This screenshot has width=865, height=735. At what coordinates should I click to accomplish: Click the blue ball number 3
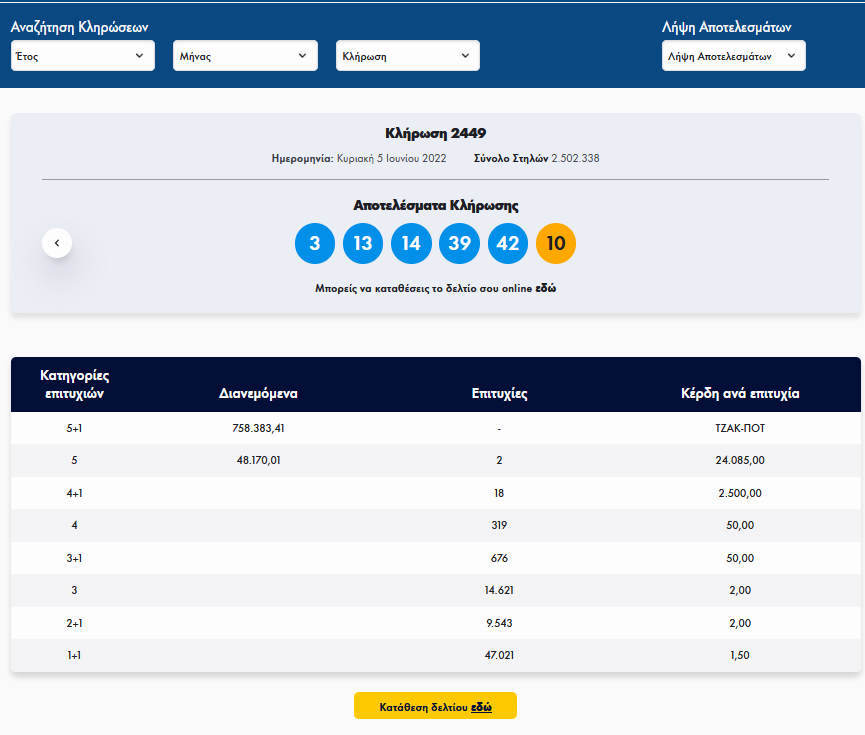[314, 244]
